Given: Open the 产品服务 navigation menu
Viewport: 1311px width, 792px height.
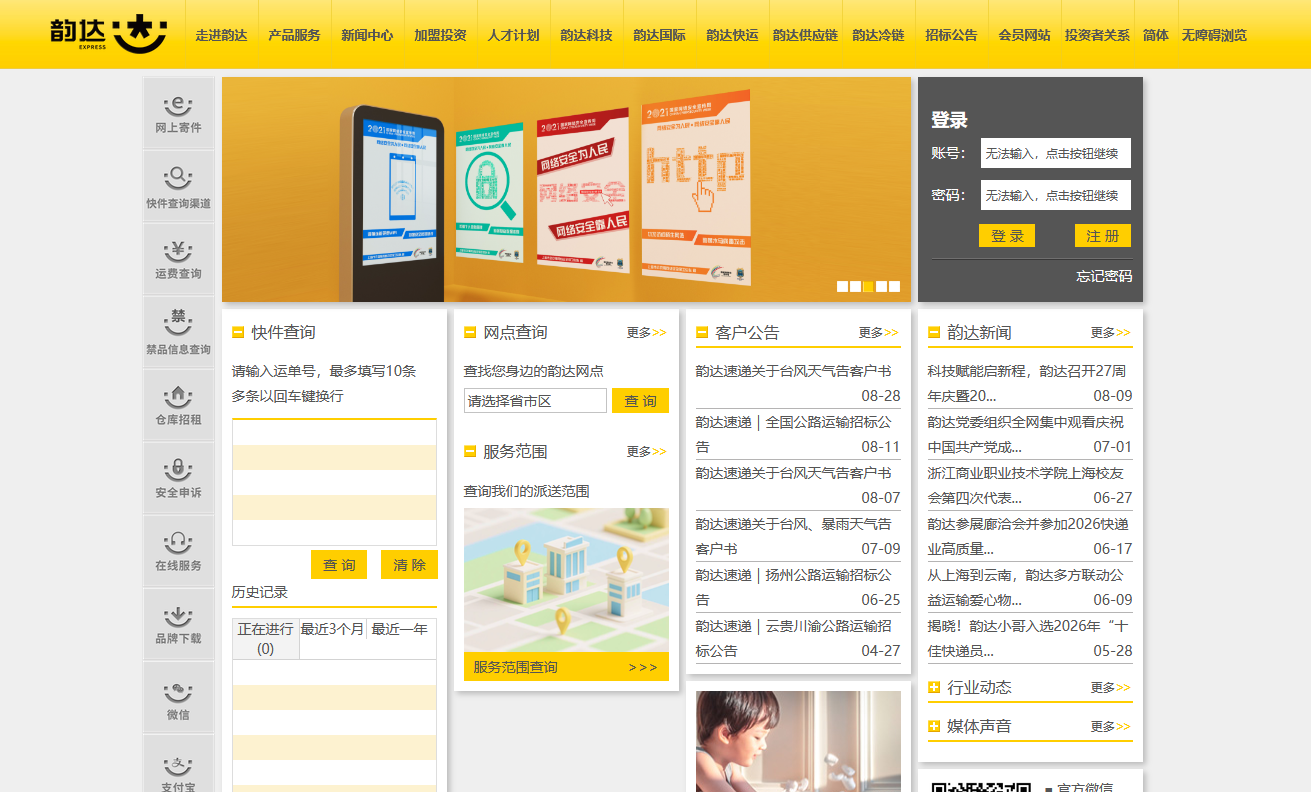Looking at the screenshot, I should point(294,35).
